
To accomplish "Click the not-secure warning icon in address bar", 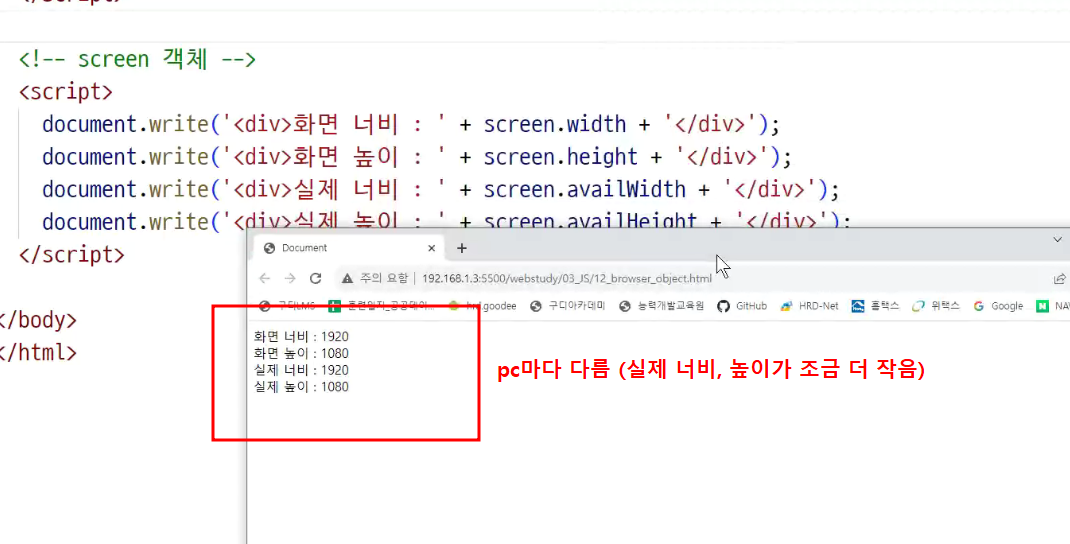I will coord(347,278).
